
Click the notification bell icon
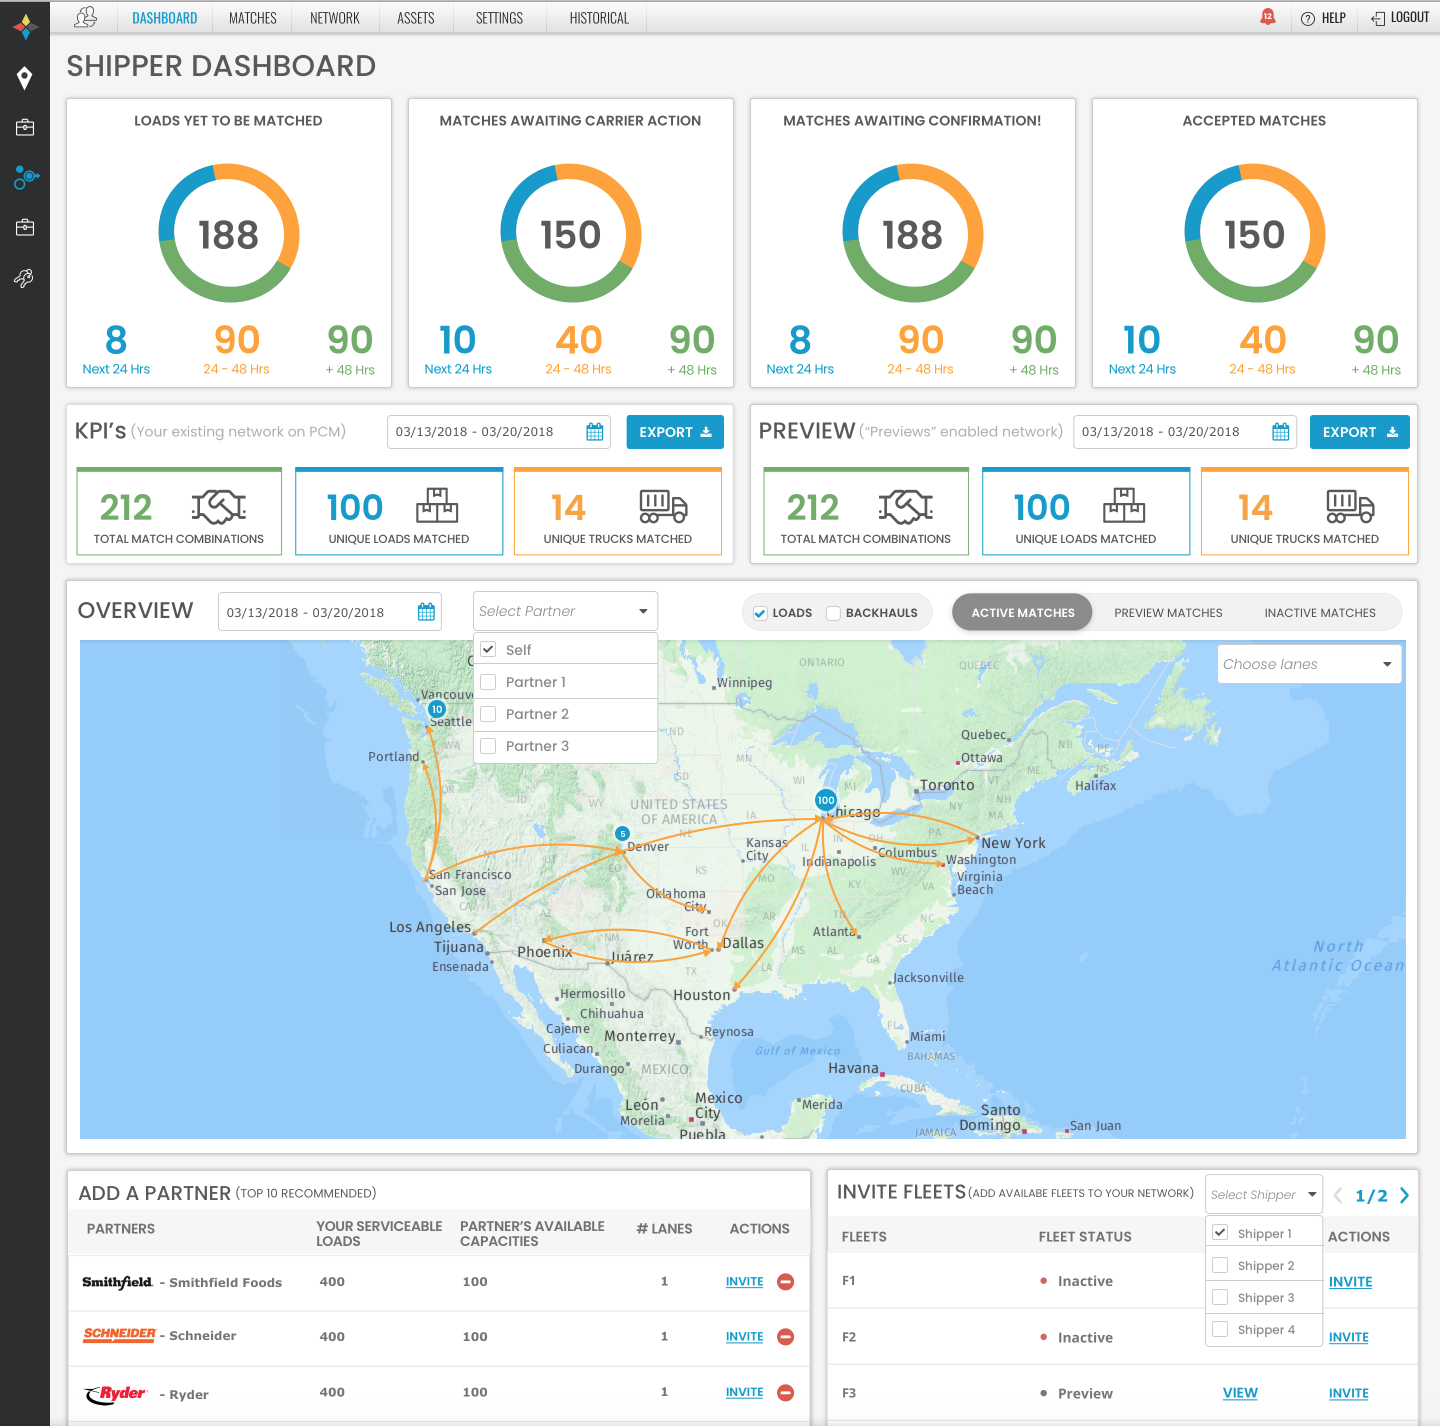tap(1267, 17)
